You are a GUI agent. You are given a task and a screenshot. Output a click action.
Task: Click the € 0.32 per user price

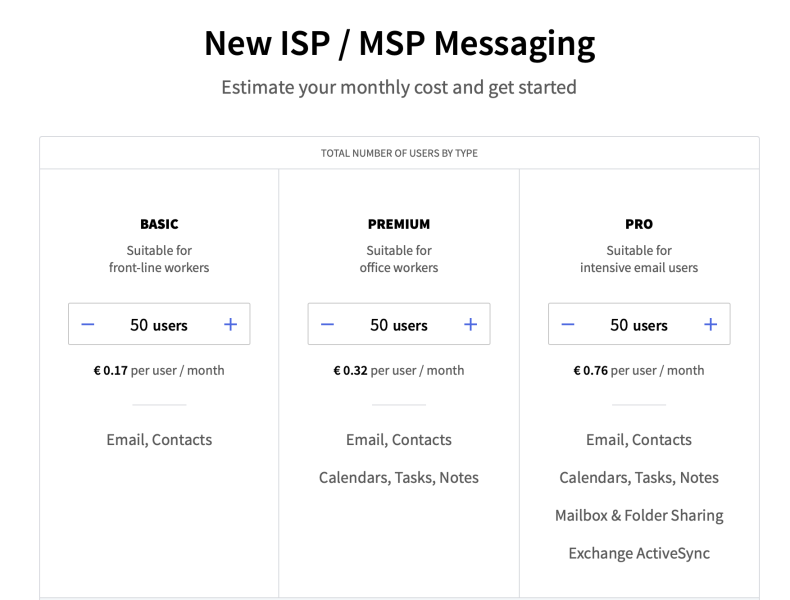tap(399, 371)
